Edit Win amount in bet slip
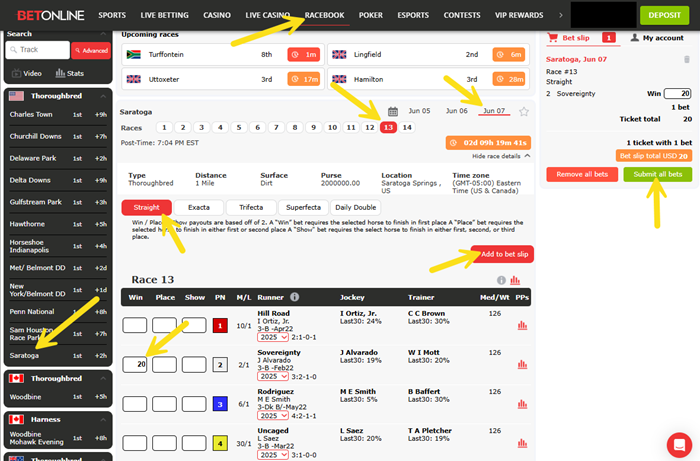 click(678, 93)
